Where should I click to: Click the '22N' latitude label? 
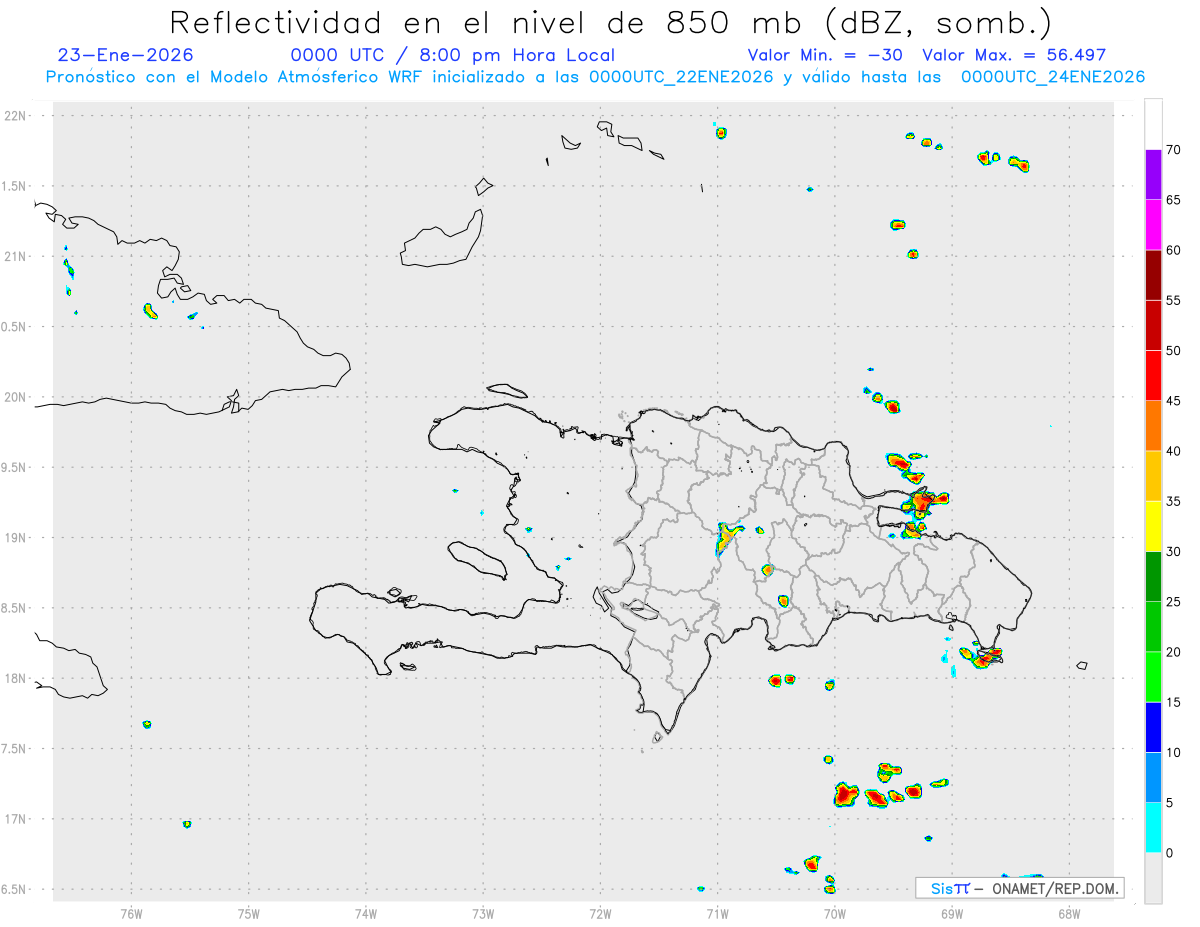tap(16, 116)
